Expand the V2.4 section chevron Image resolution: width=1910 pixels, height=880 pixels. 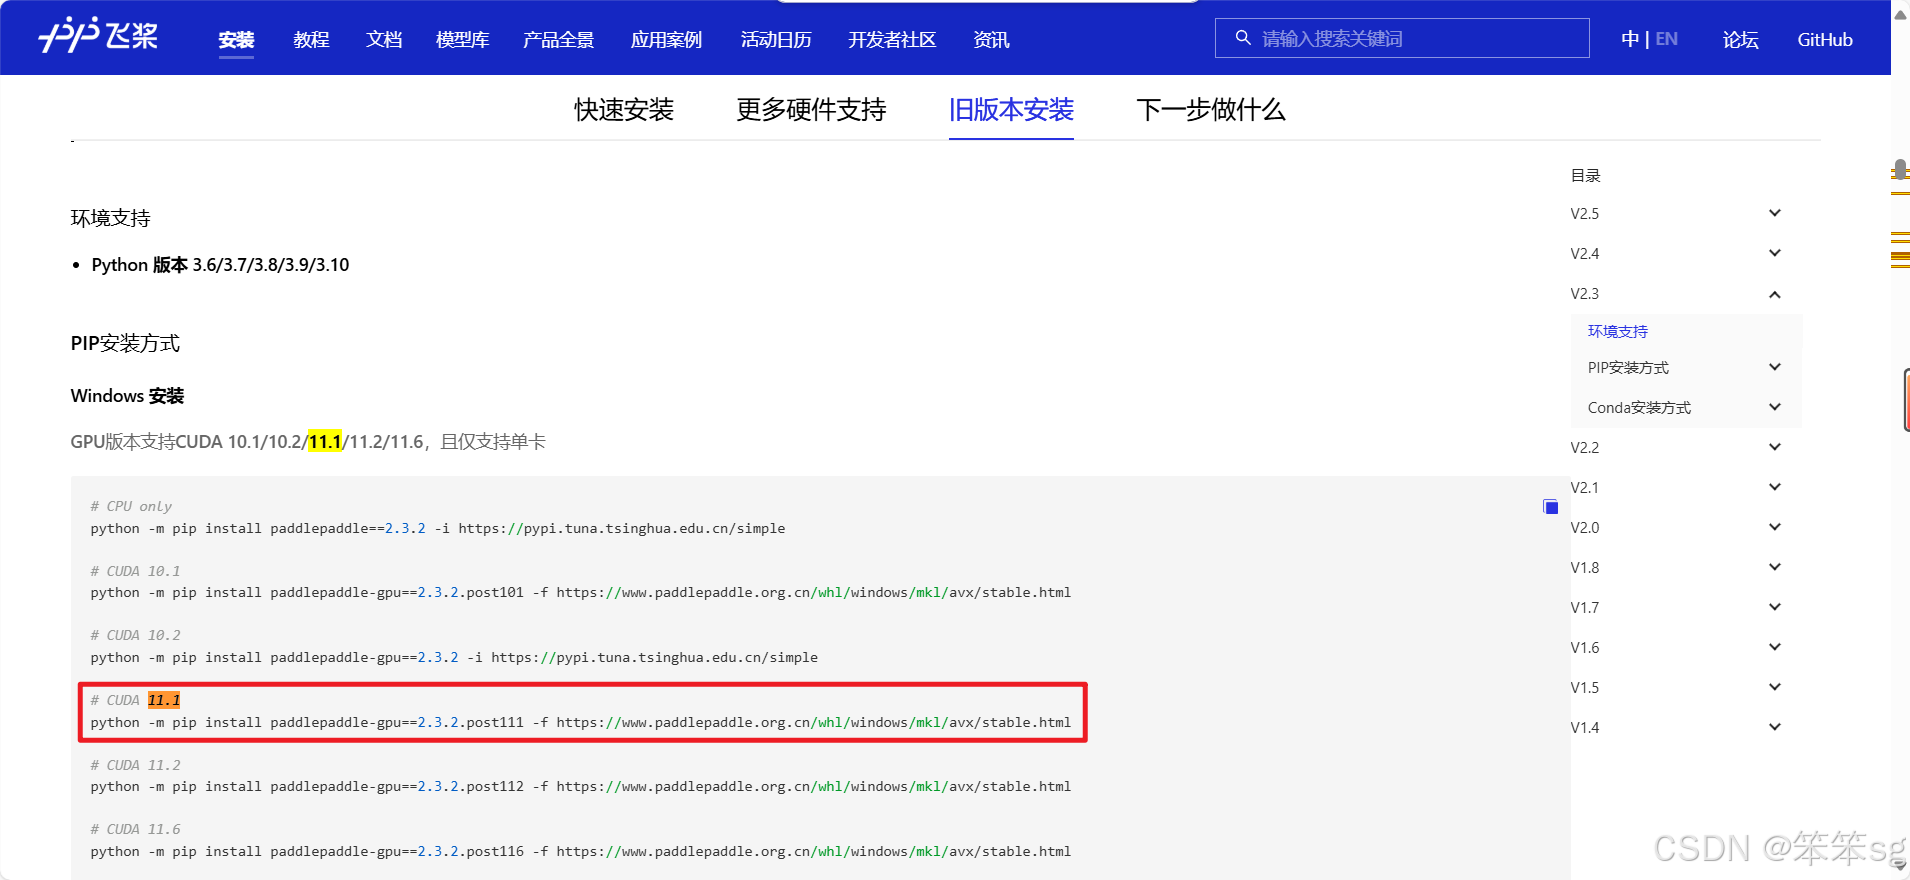pyautogui.click(x=1775, y=253)
